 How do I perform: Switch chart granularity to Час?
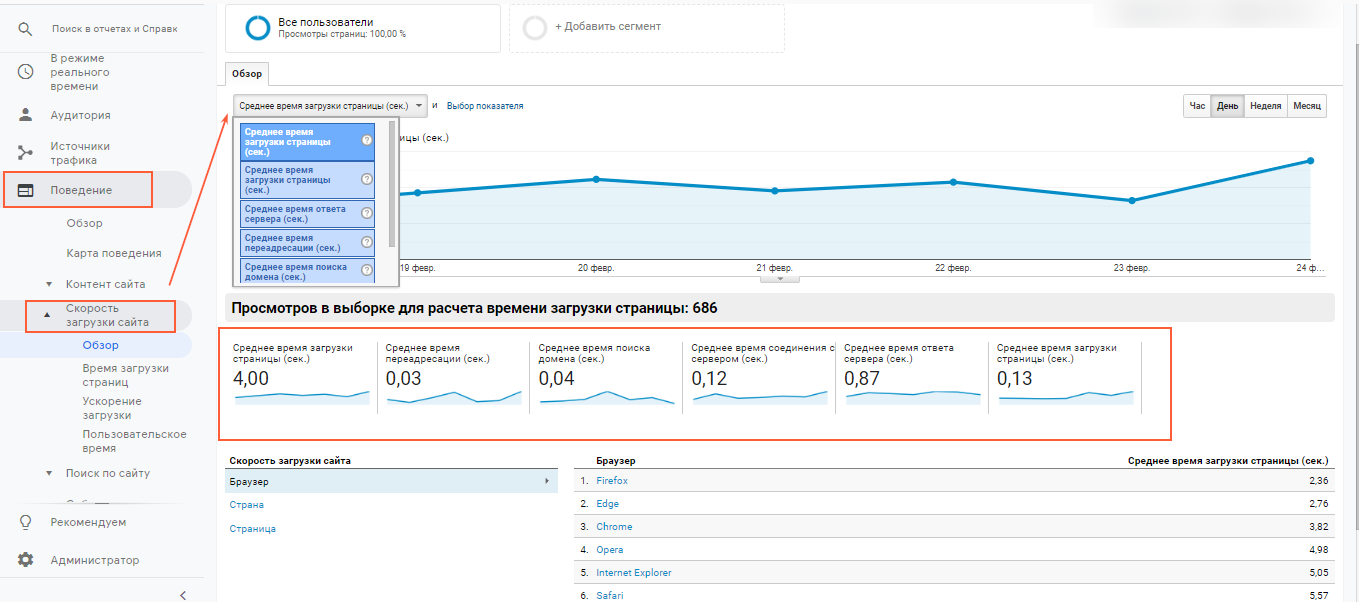point(1197,106)
